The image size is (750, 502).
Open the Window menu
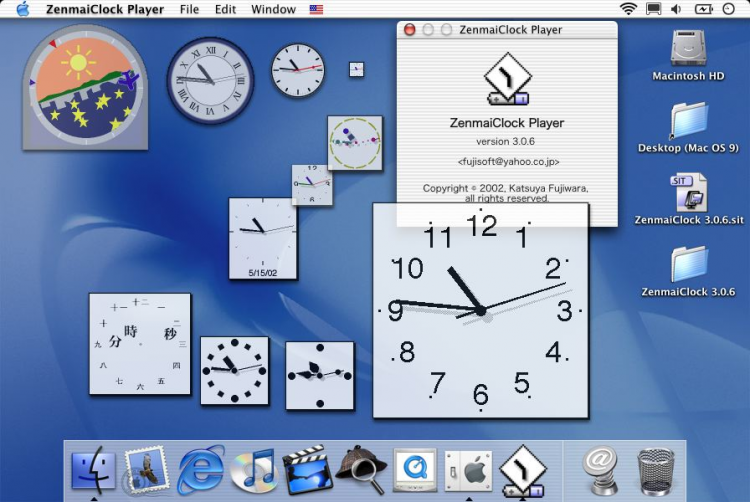(273, 9)
